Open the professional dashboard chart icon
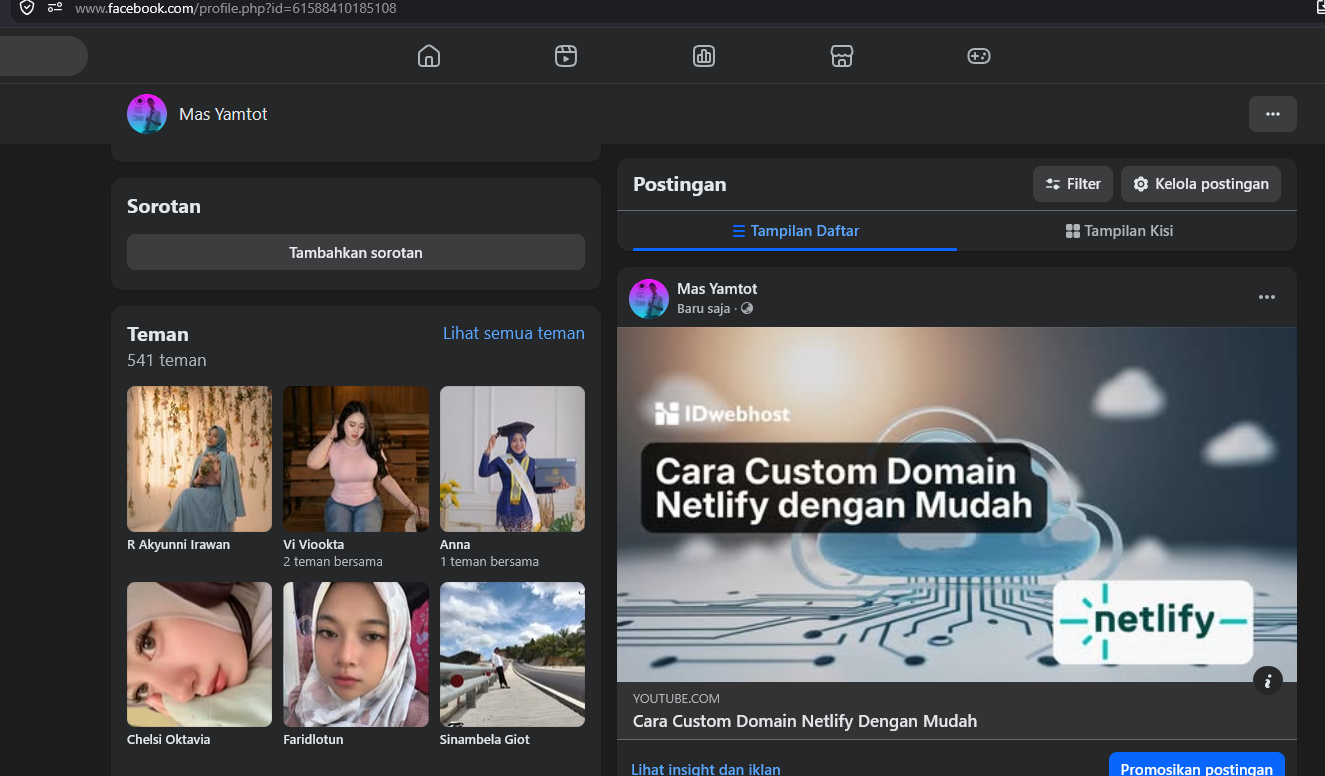 tap(704, 56)
